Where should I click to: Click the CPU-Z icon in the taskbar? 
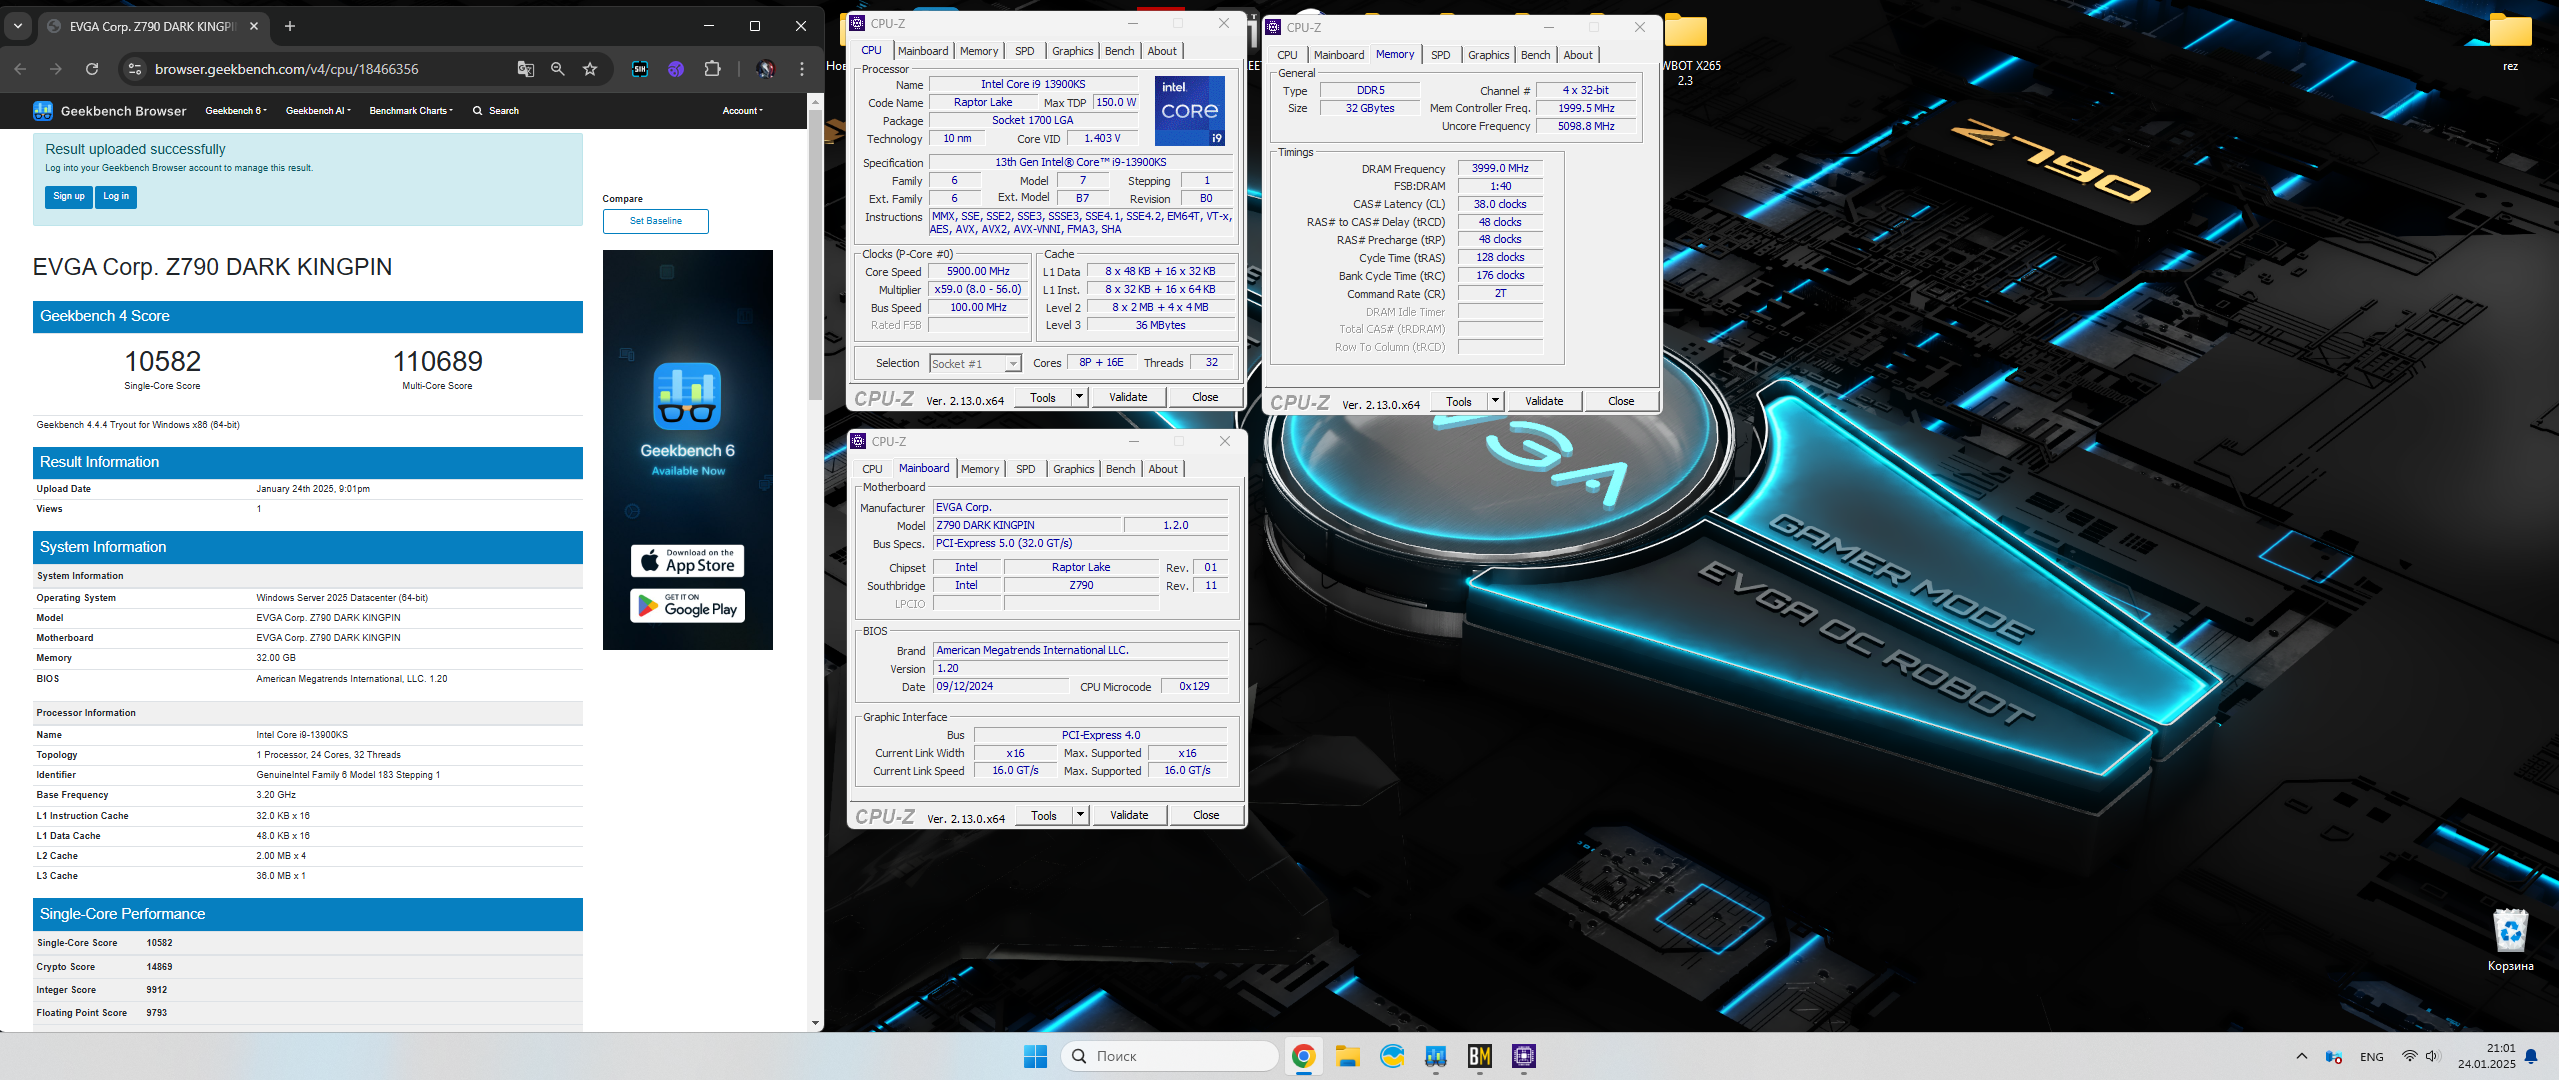point(1524,1056)
